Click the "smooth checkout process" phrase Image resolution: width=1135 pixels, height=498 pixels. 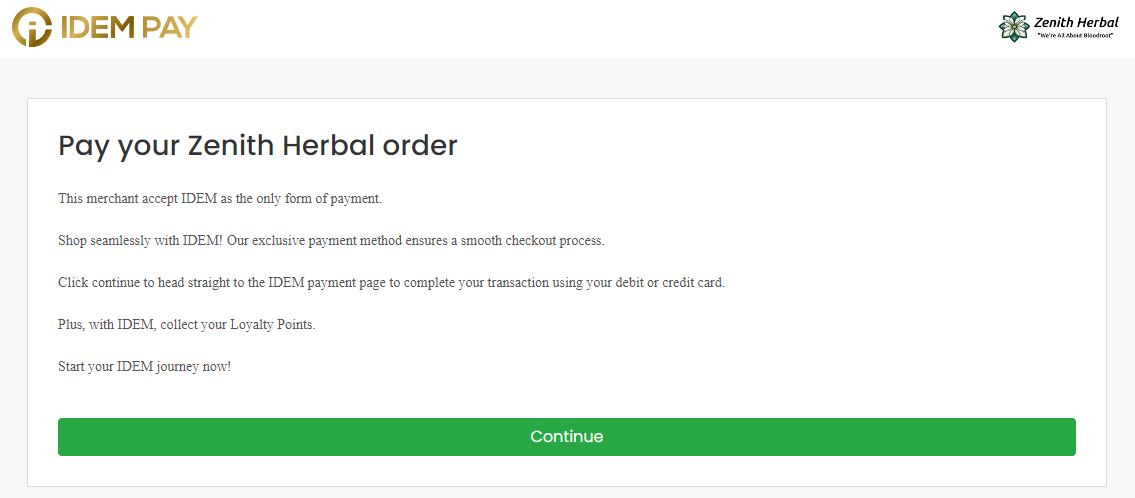pyautogui.click(x=529, y=241)
